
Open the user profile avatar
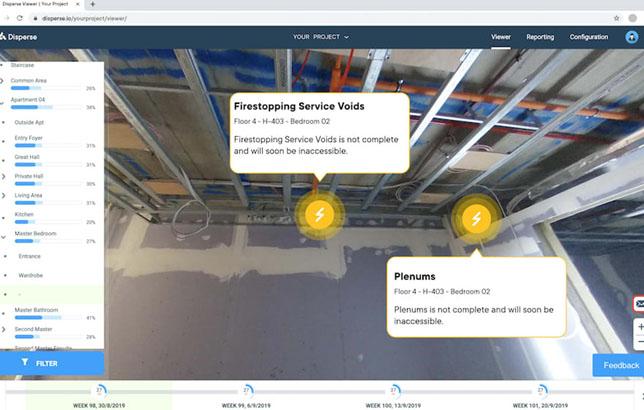[x=631, y=37]
